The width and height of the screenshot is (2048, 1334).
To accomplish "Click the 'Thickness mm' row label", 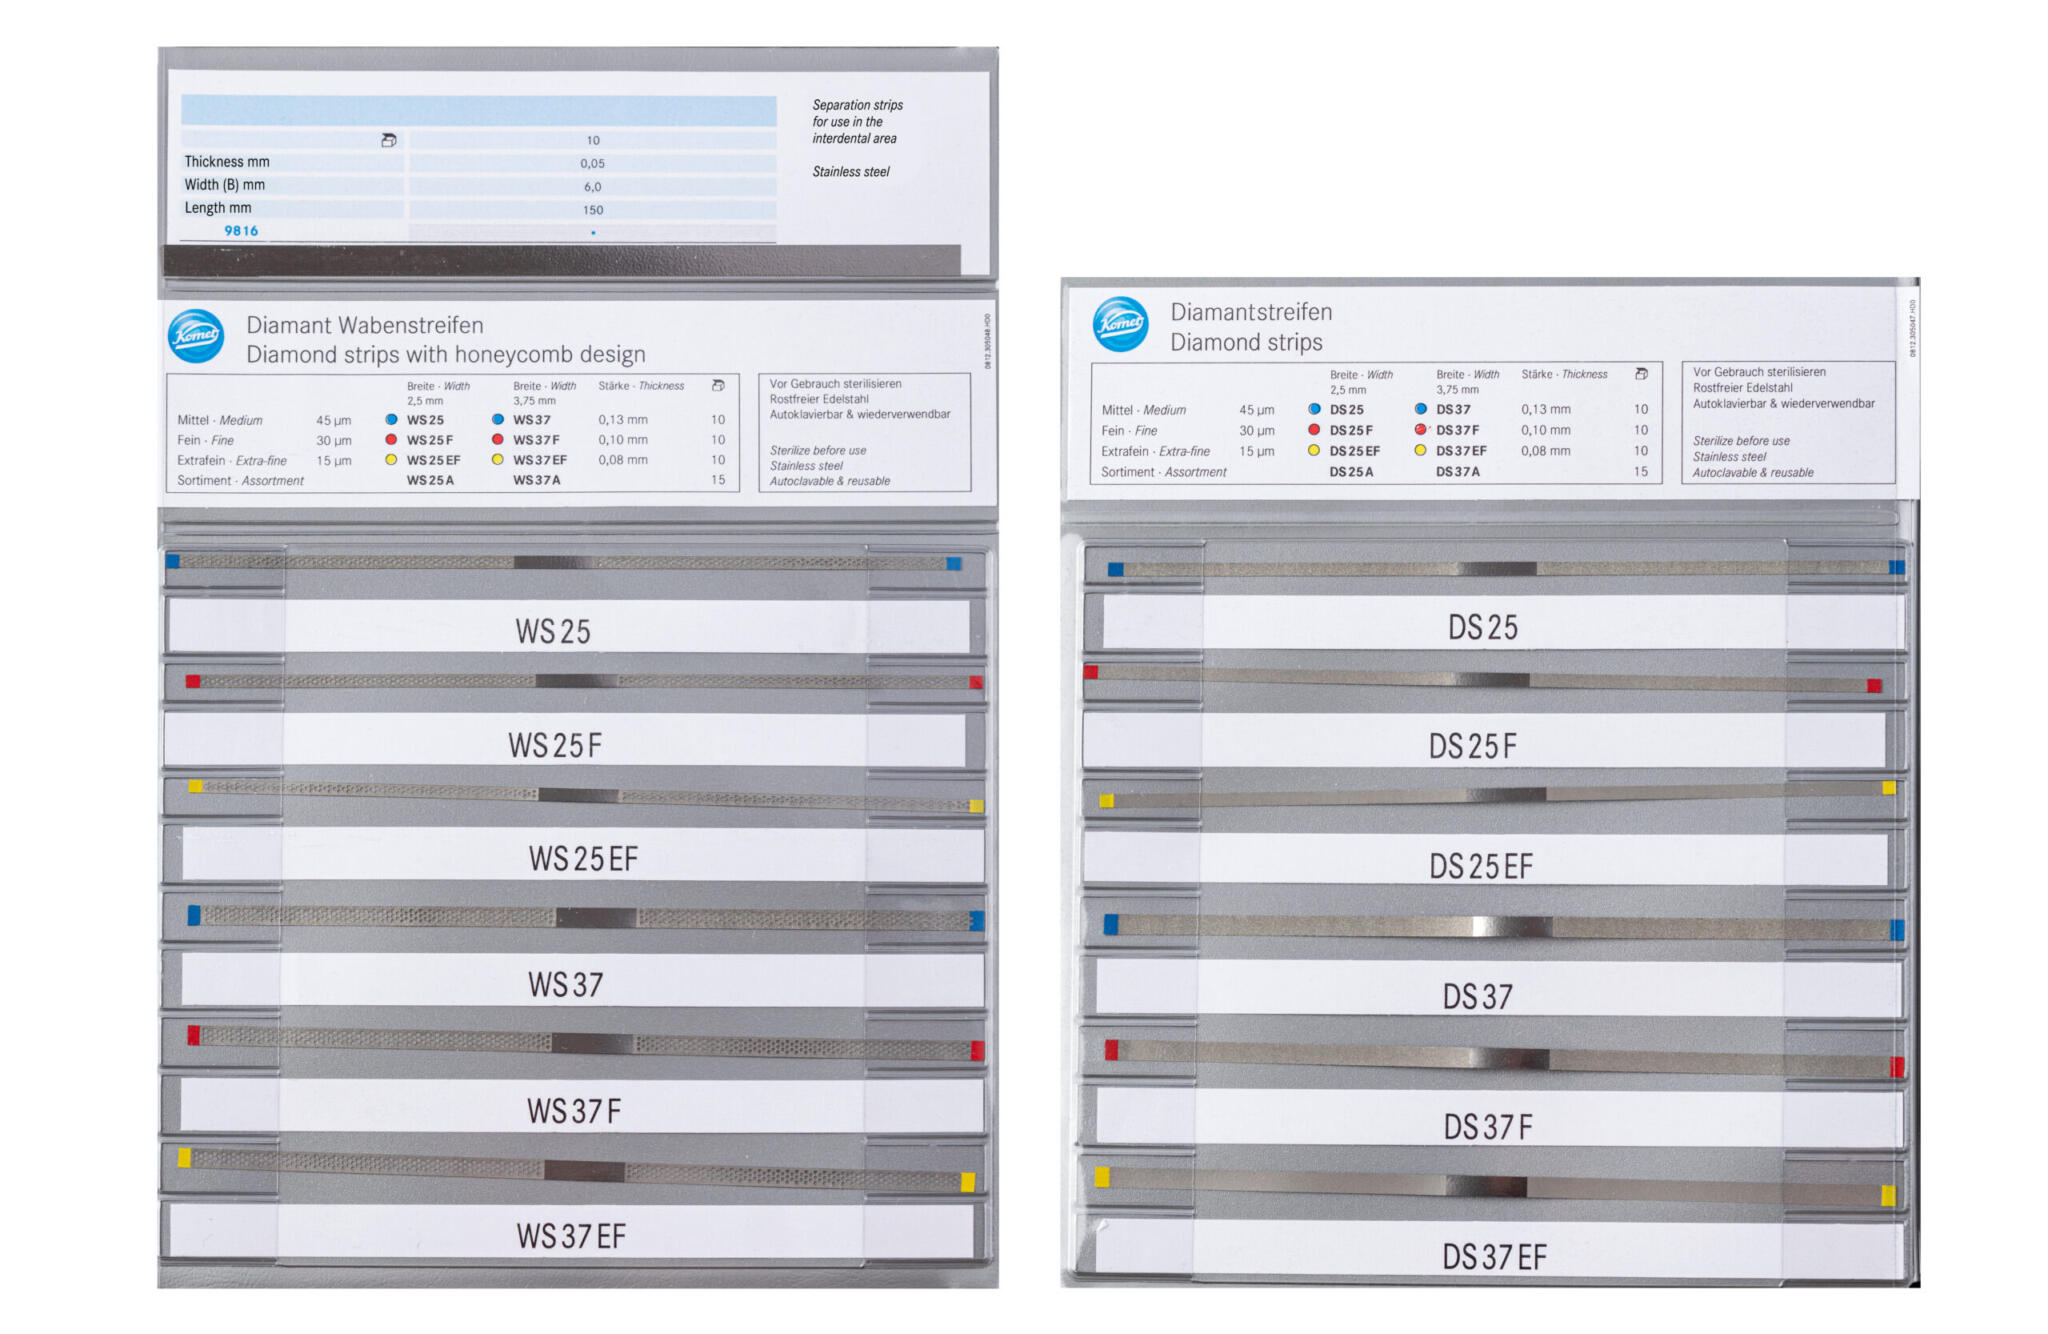I will click(x=227, y=162).
